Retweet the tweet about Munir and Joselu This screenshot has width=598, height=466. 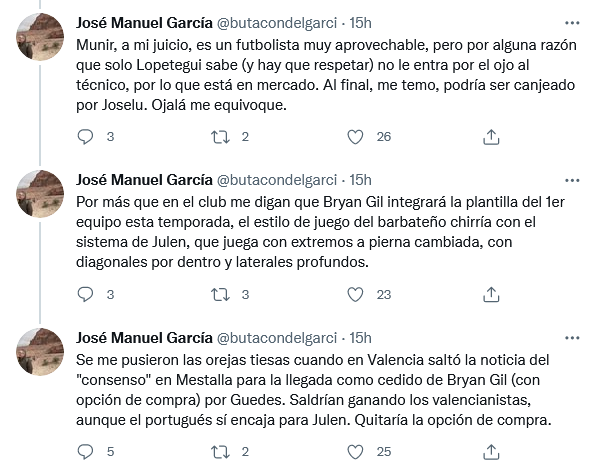220,137
